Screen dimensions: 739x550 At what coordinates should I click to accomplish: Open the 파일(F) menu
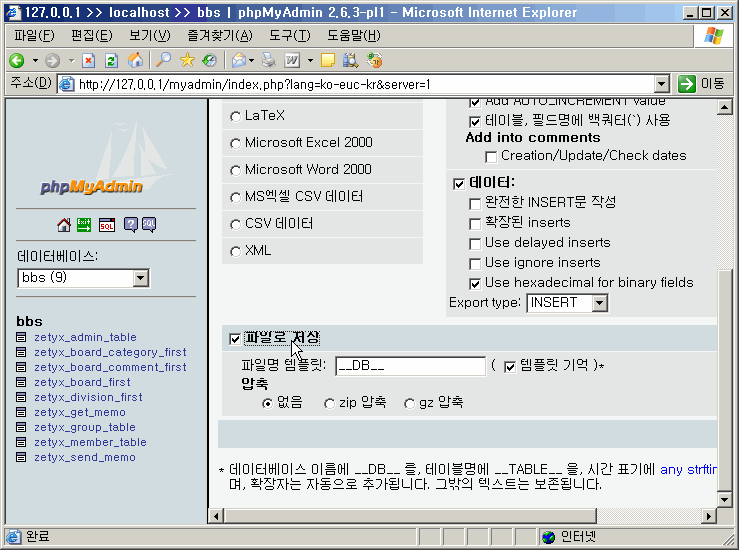pos(34,35)
